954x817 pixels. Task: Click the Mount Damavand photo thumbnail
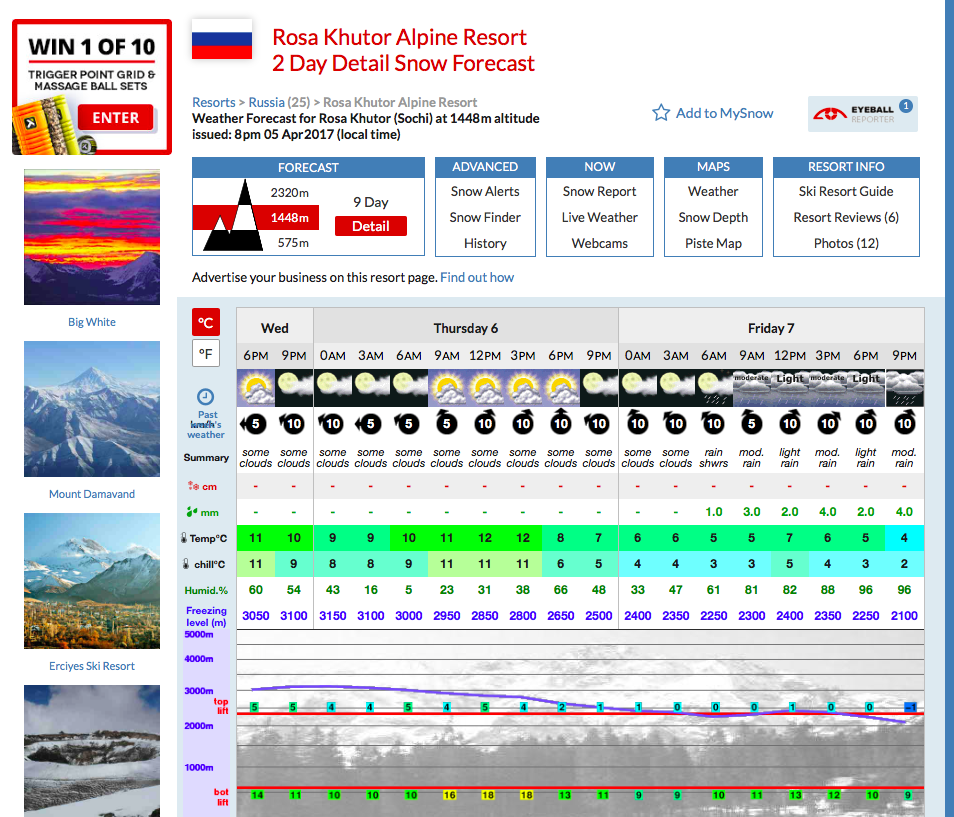click(92, 409)
